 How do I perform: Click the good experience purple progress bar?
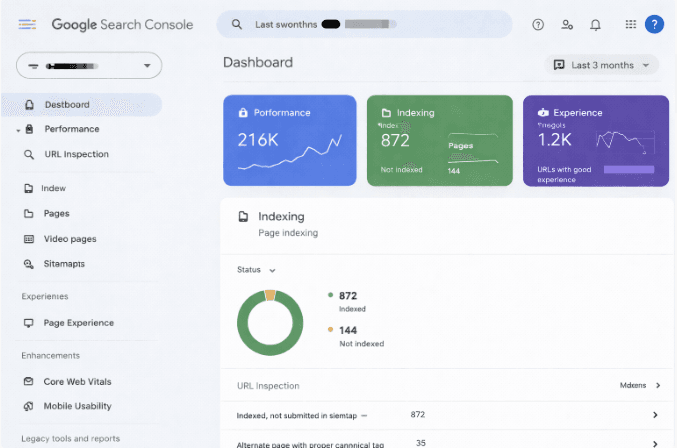[629, 170]
